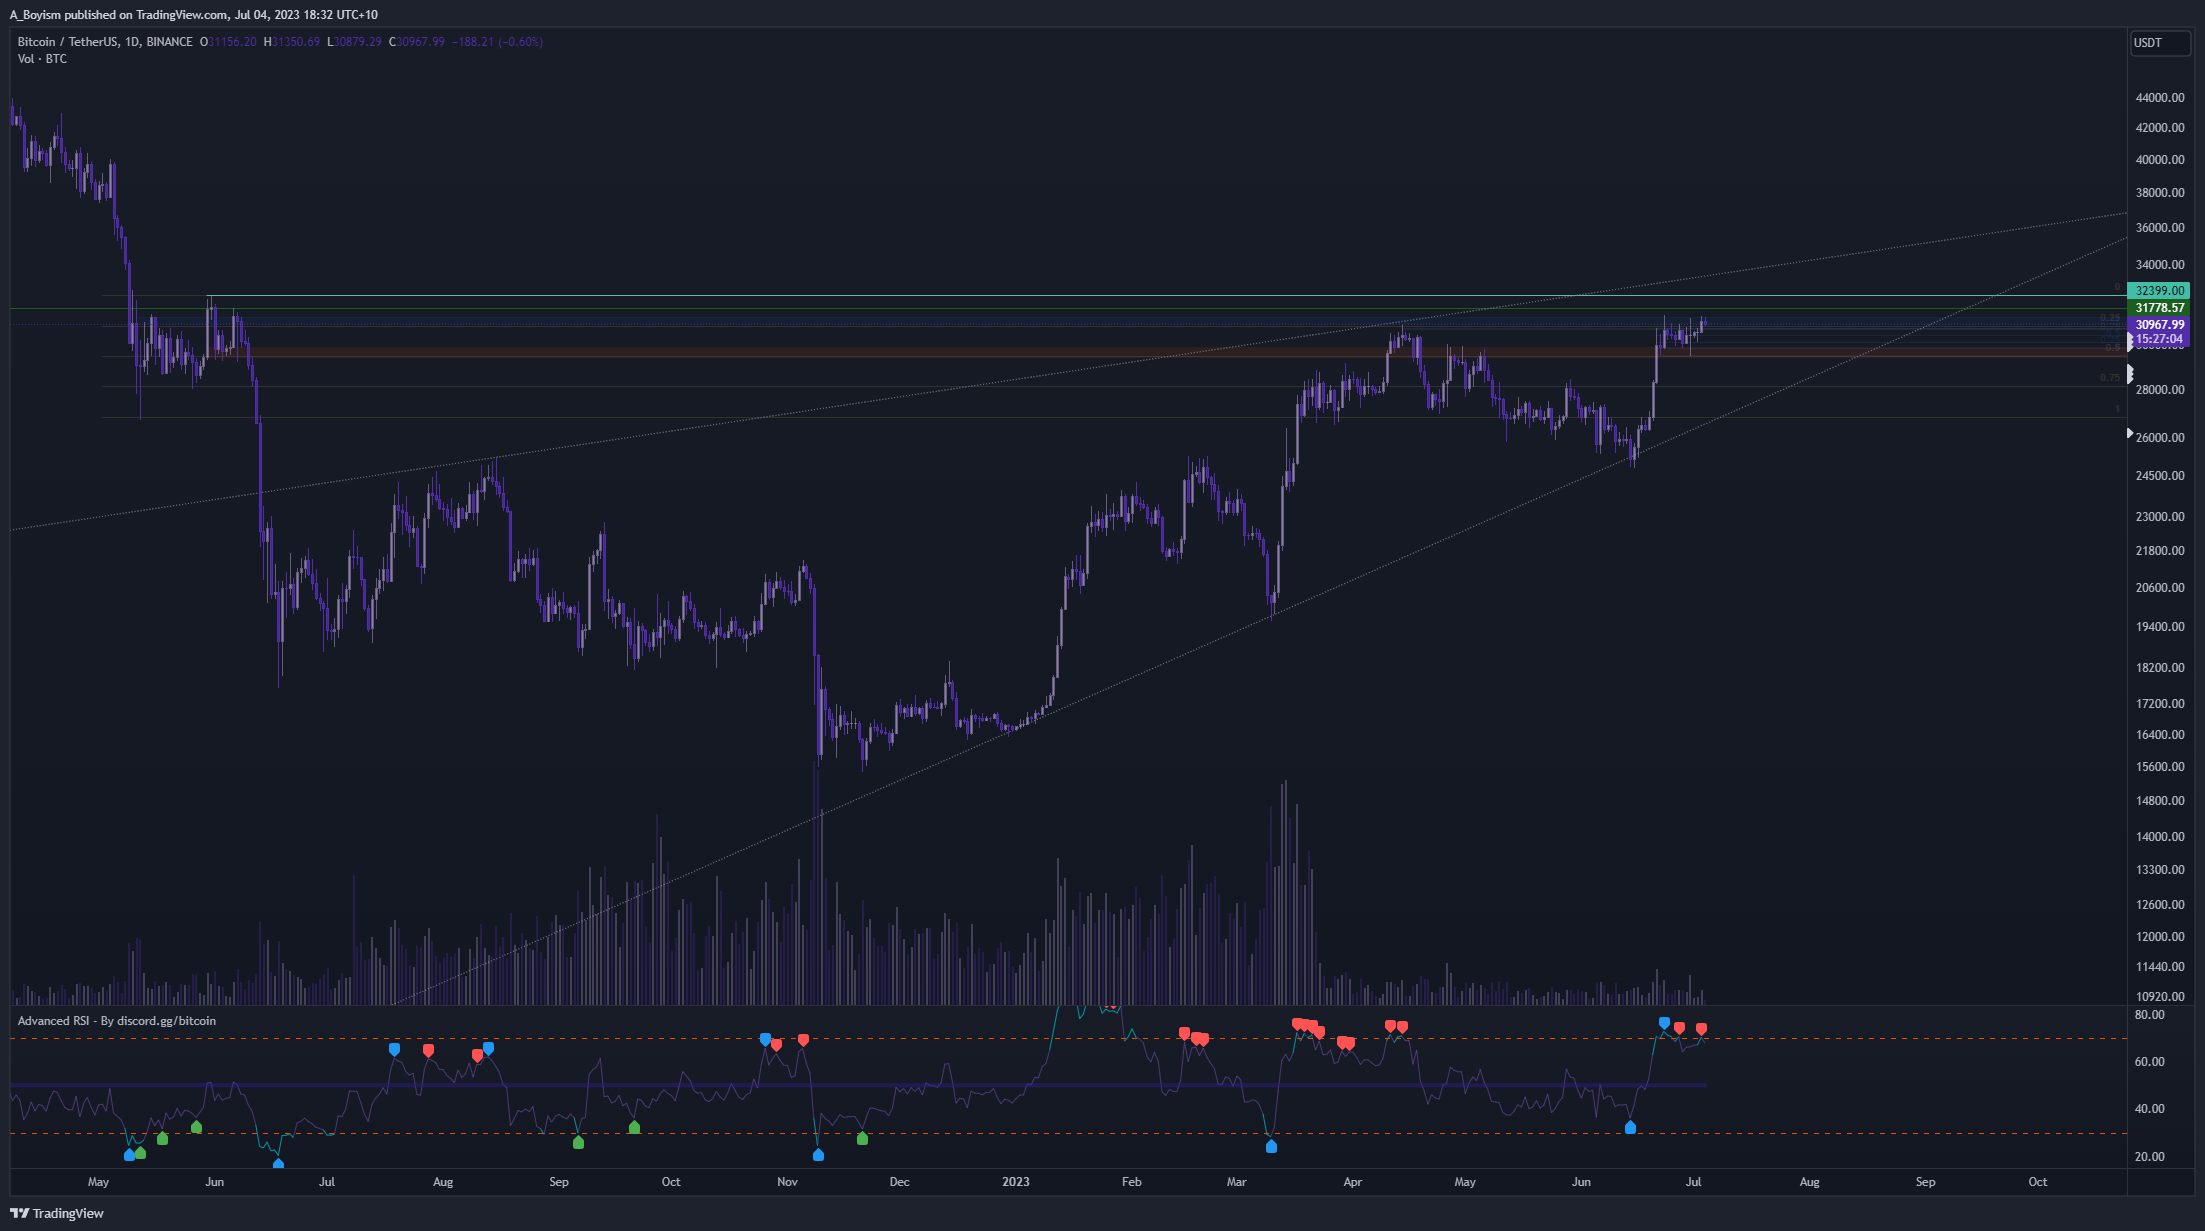Click the 30967.99 current price label
Screen dimensions: 2205x1231
2159,325
